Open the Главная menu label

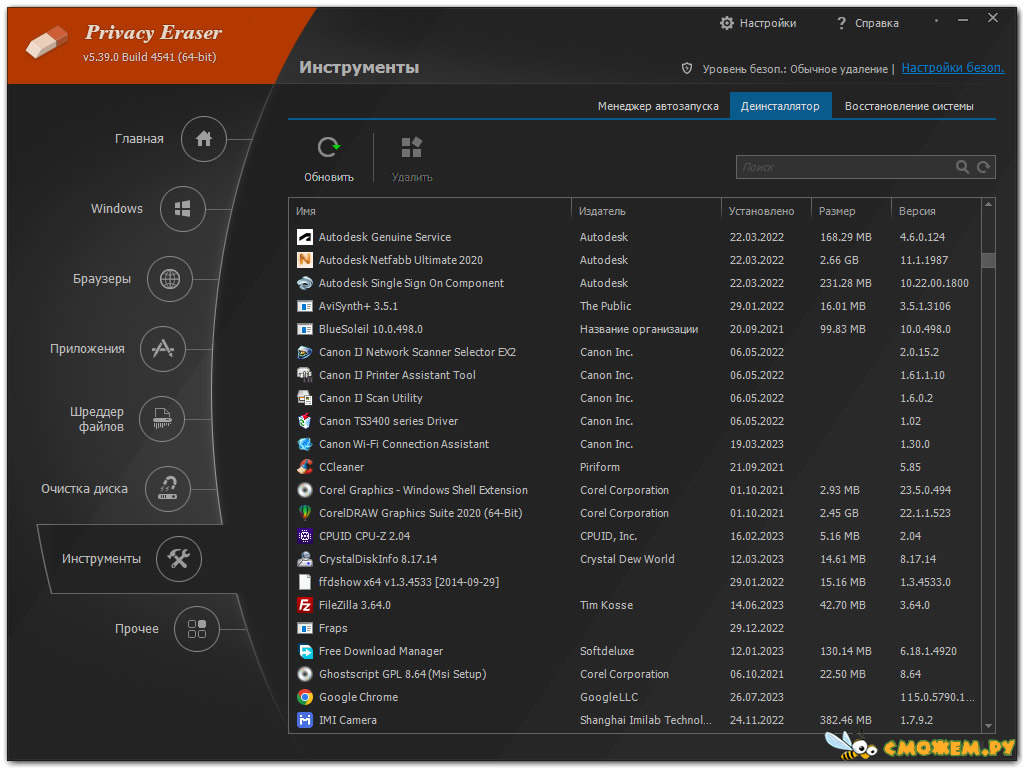pyautogui.click(x=139, y=139)
